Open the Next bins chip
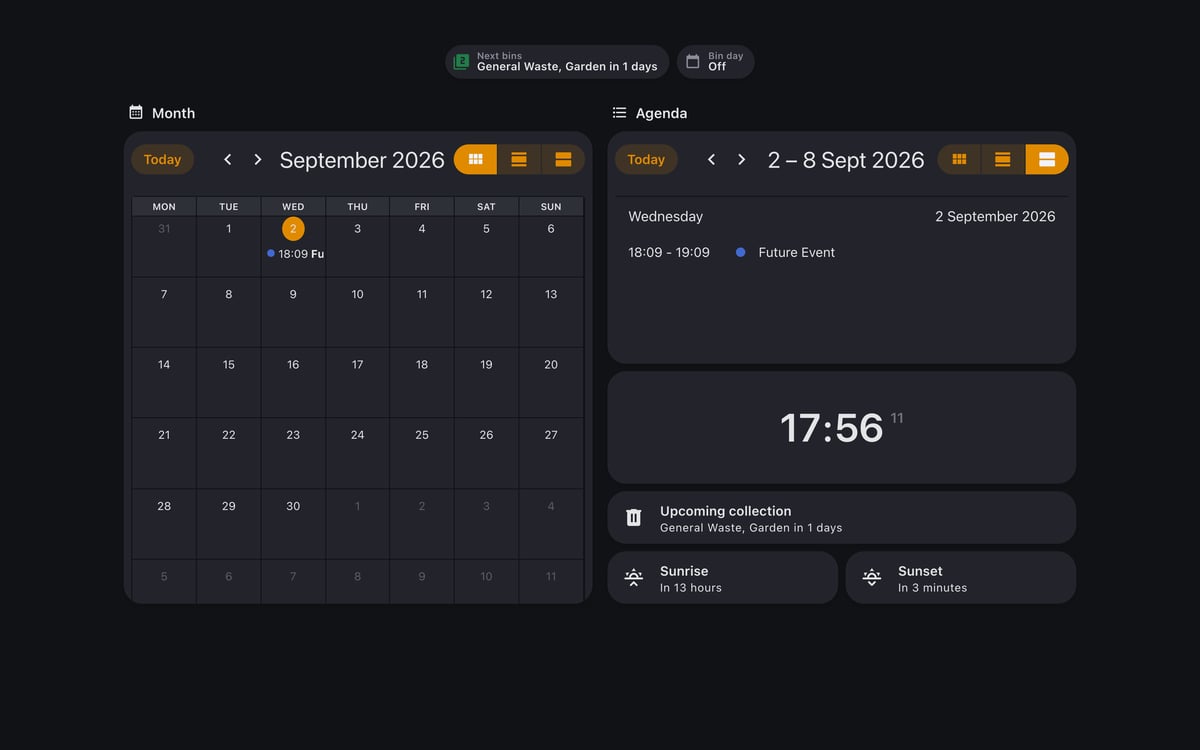This screenshot has height=750, width=1200. click(557, 62)
